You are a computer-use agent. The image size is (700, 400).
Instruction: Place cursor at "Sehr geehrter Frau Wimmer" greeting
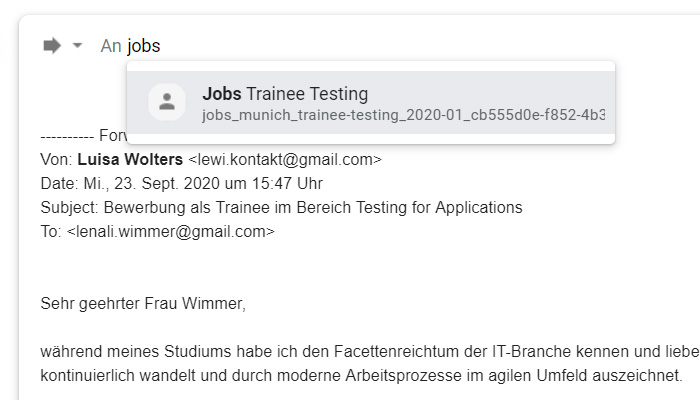tap(143, 304)
